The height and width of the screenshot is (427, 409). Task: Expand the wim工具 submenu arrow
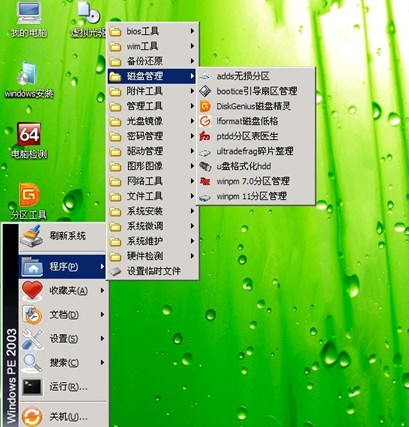192,46
